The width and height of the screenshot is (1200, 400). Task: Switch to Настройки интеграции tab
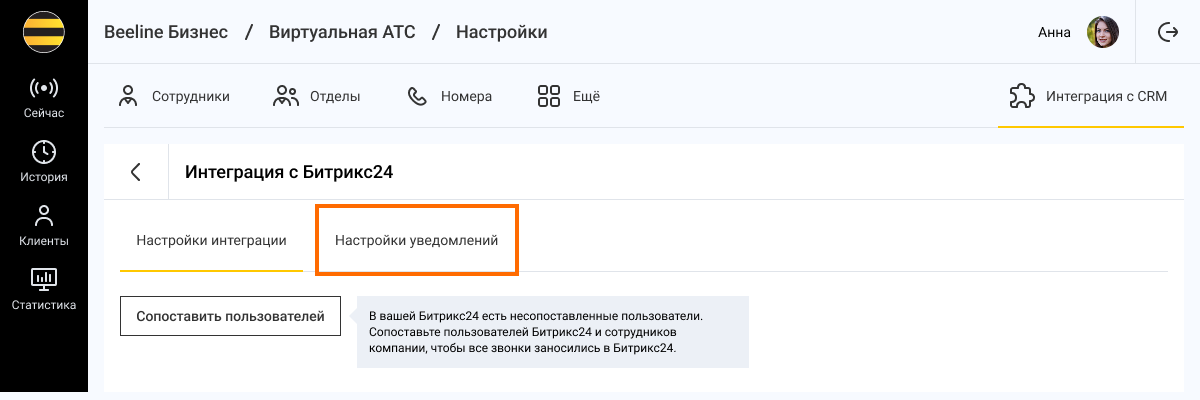click(211, 241)
